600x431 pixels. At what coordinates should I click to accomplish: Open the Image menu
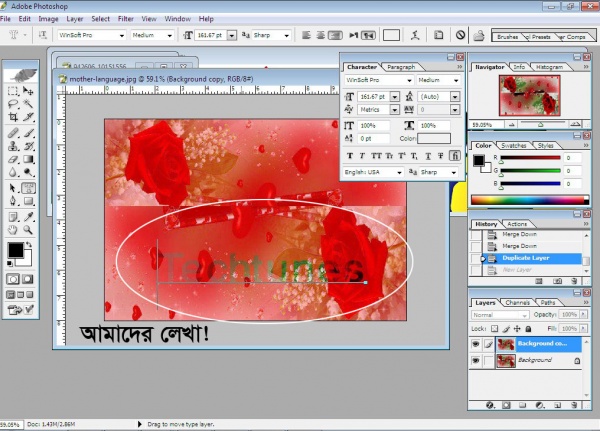(x=48, y=19)
